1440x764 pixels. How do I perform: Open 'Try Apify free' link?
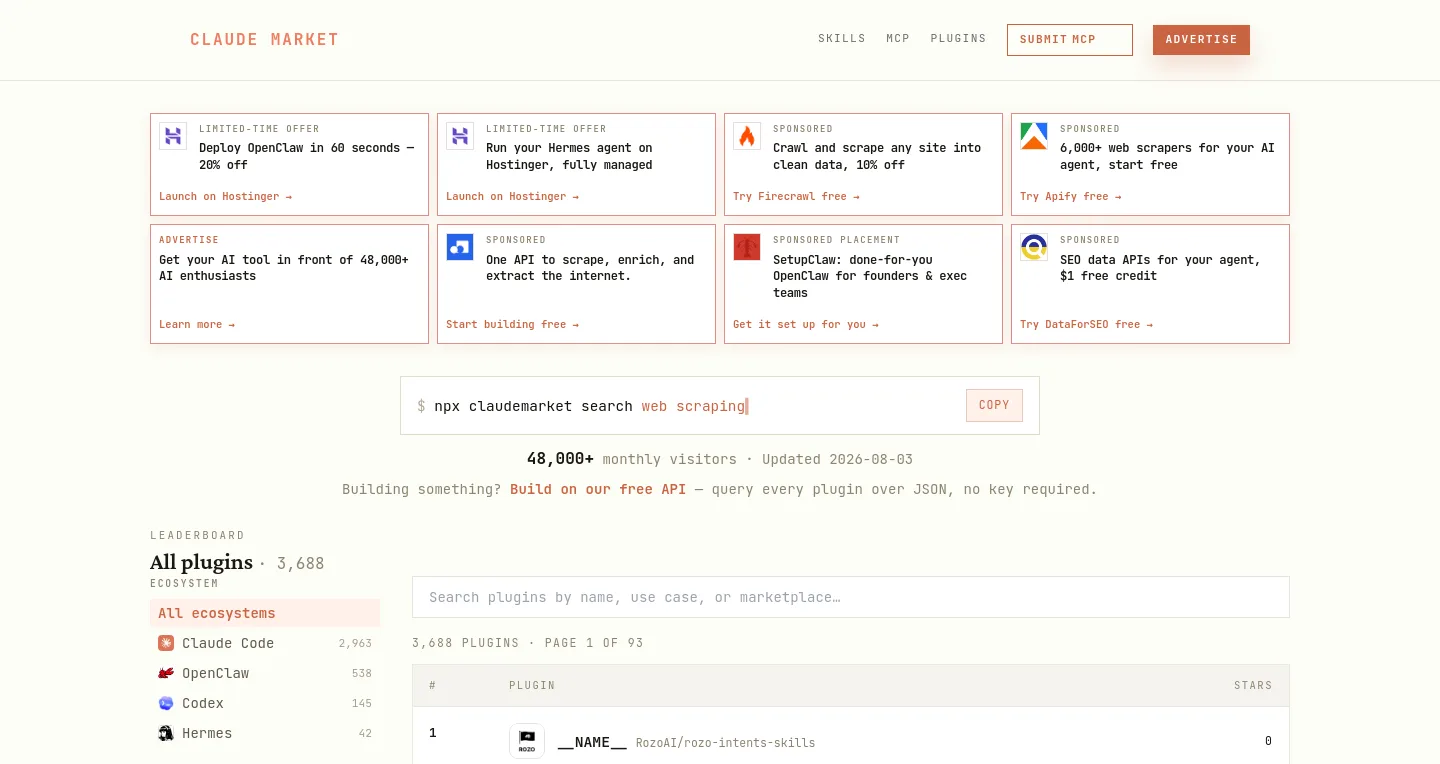tap(1070, 196)
